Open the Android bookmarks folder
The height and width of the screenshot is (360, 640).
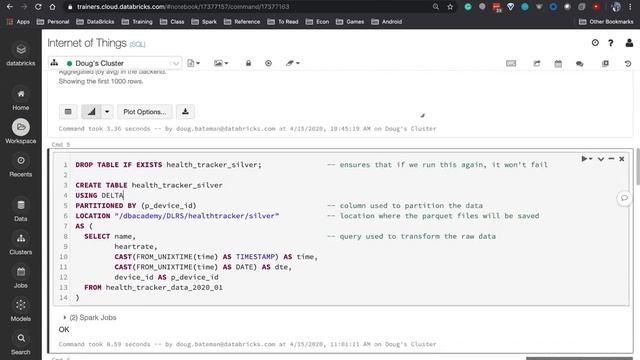coord(387,22)
